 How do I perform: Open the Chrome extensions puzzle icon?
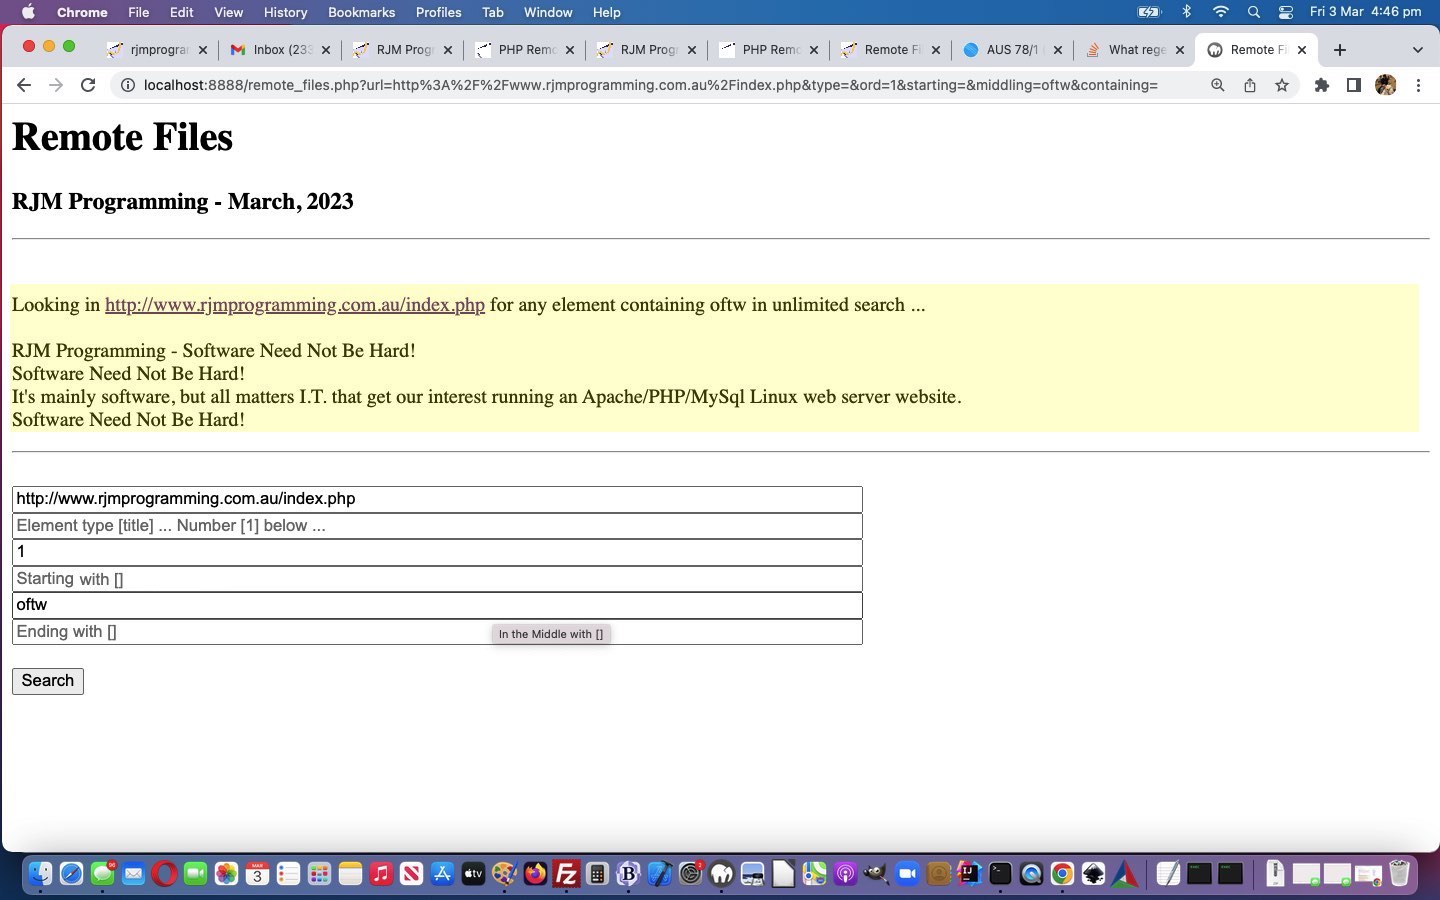pos(1322,85)
